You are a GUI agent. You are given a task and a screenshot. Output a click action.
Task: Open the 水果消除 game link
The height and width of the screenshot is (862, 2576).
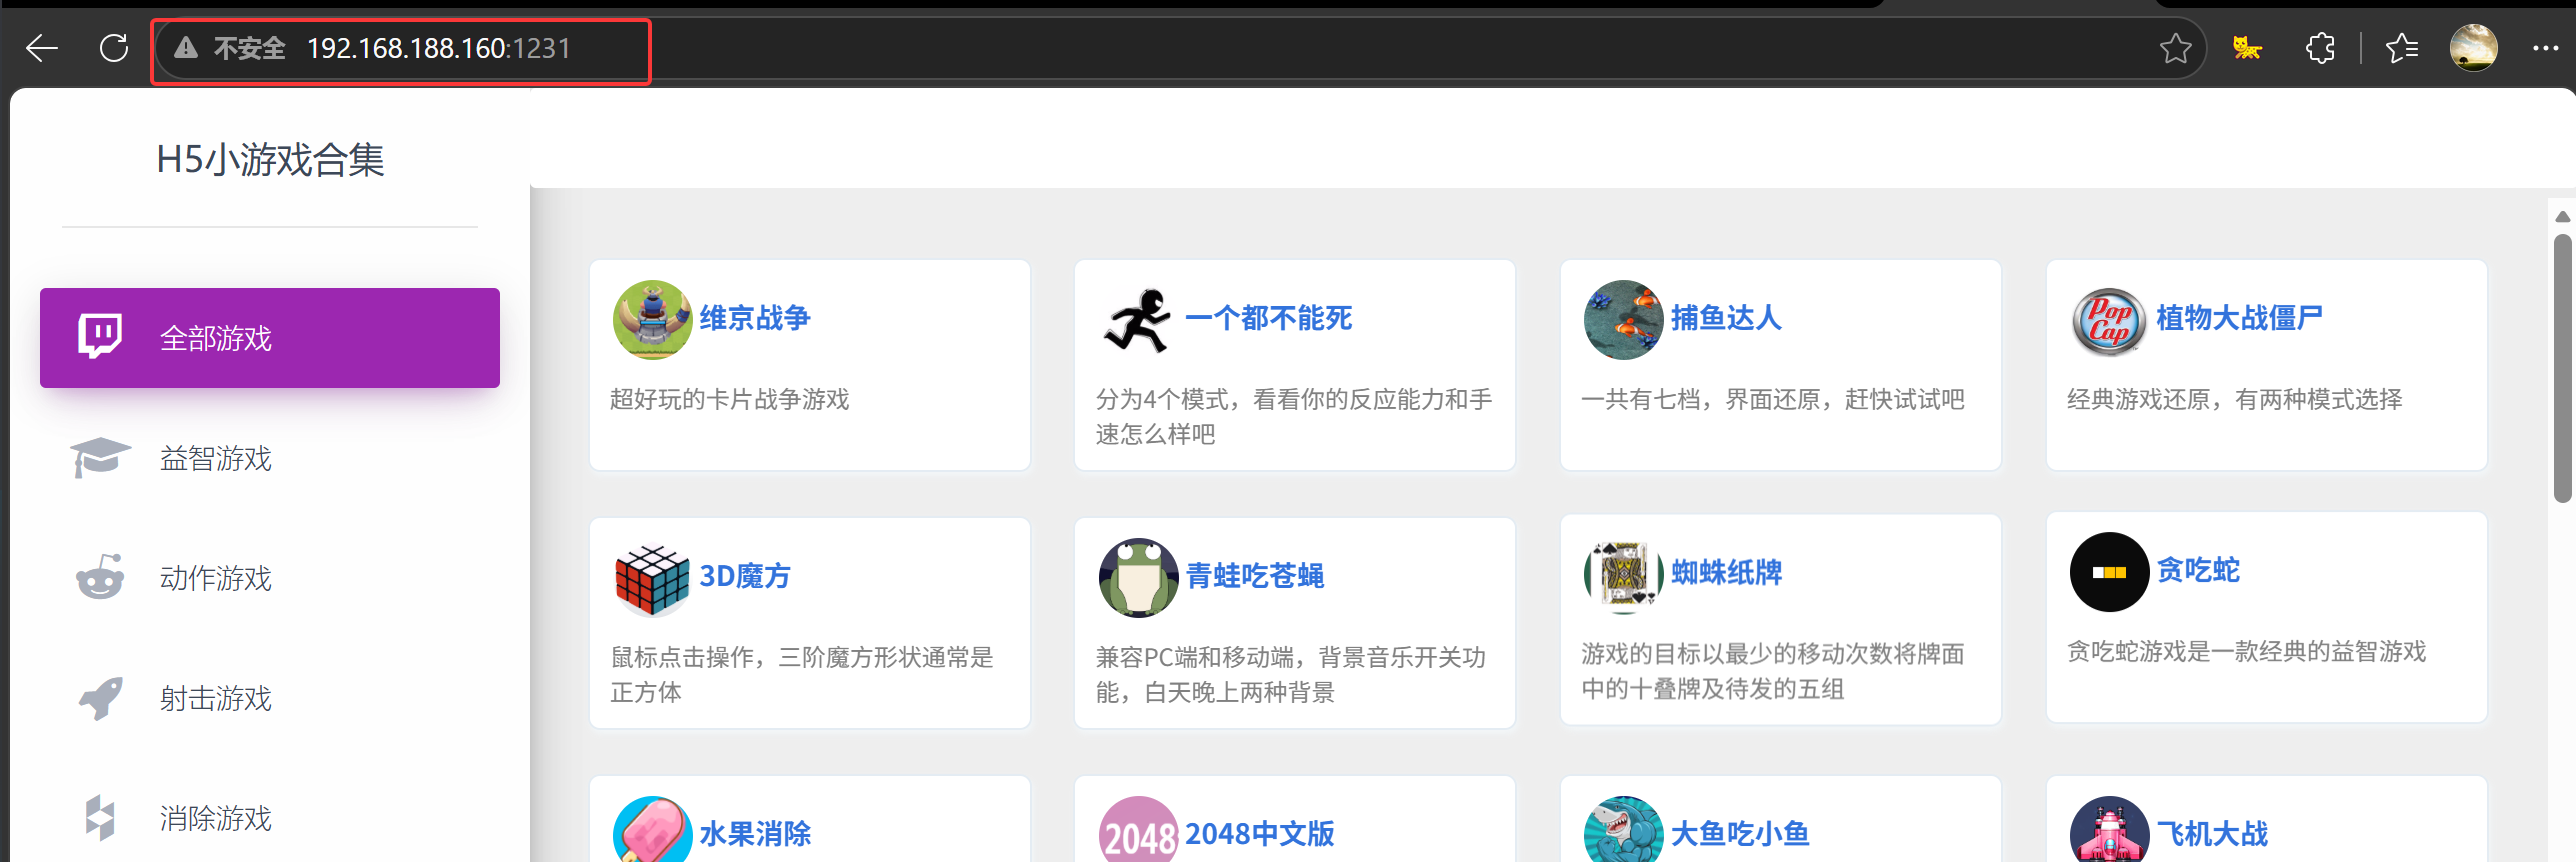point(754,834)
